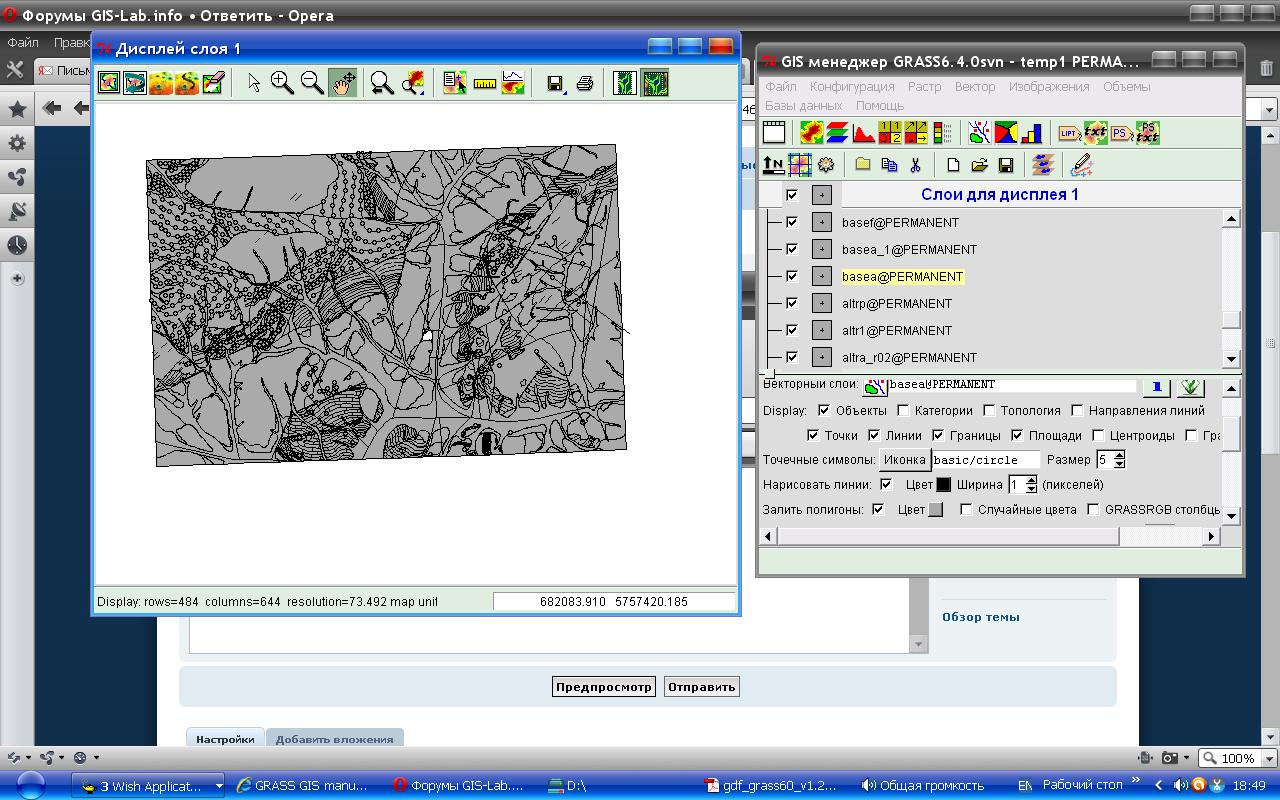
Task: Toggle the Случайные цвета checkbox
Action: (966, 510)
